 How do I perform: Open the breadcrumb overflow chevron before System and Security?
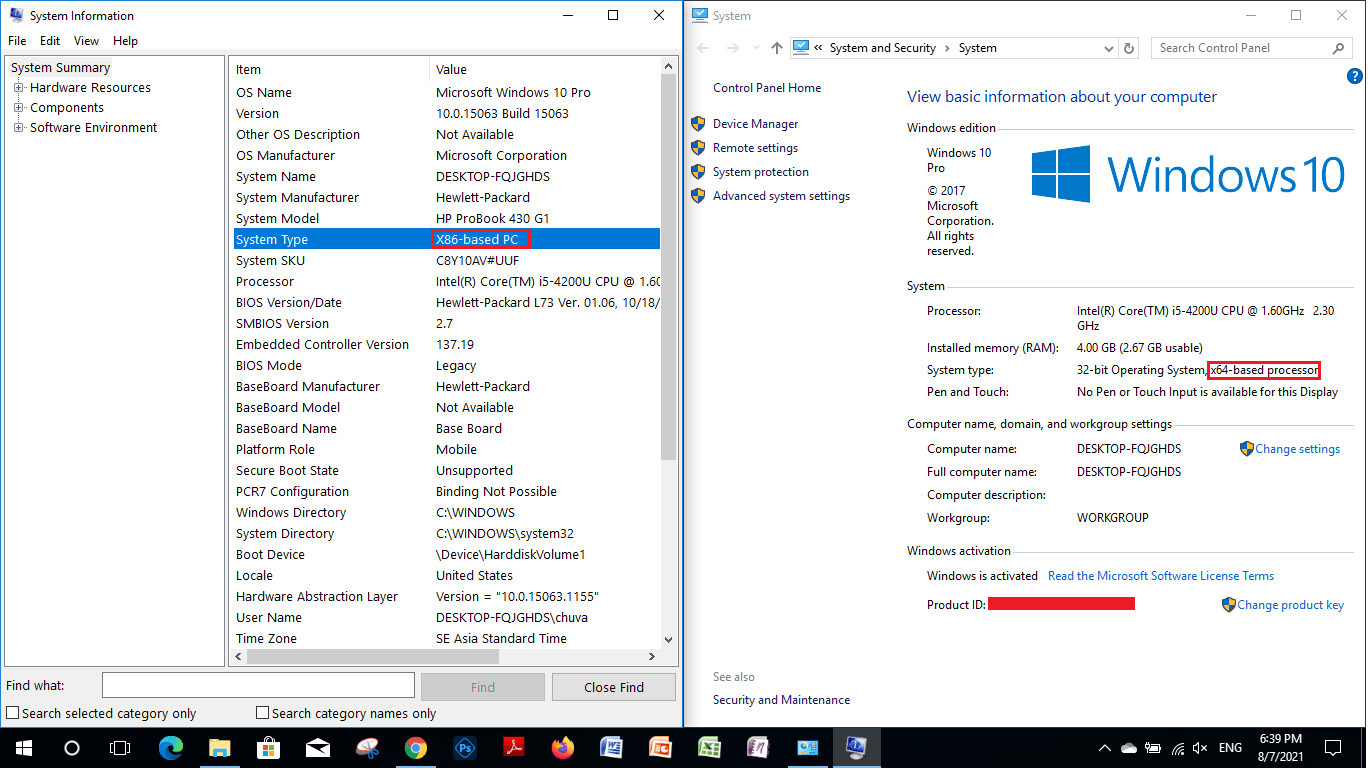[x=819, y=48]
